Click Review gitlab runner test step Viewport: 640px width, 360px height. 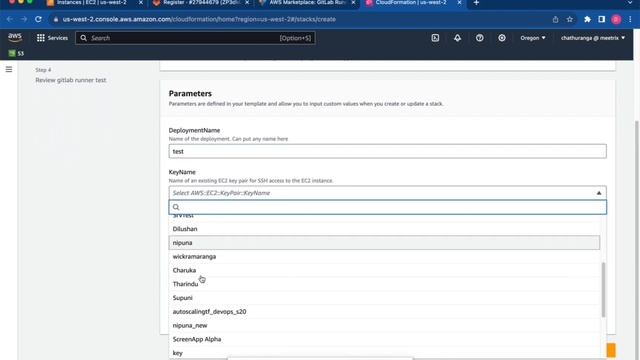(x=71, y=80)
